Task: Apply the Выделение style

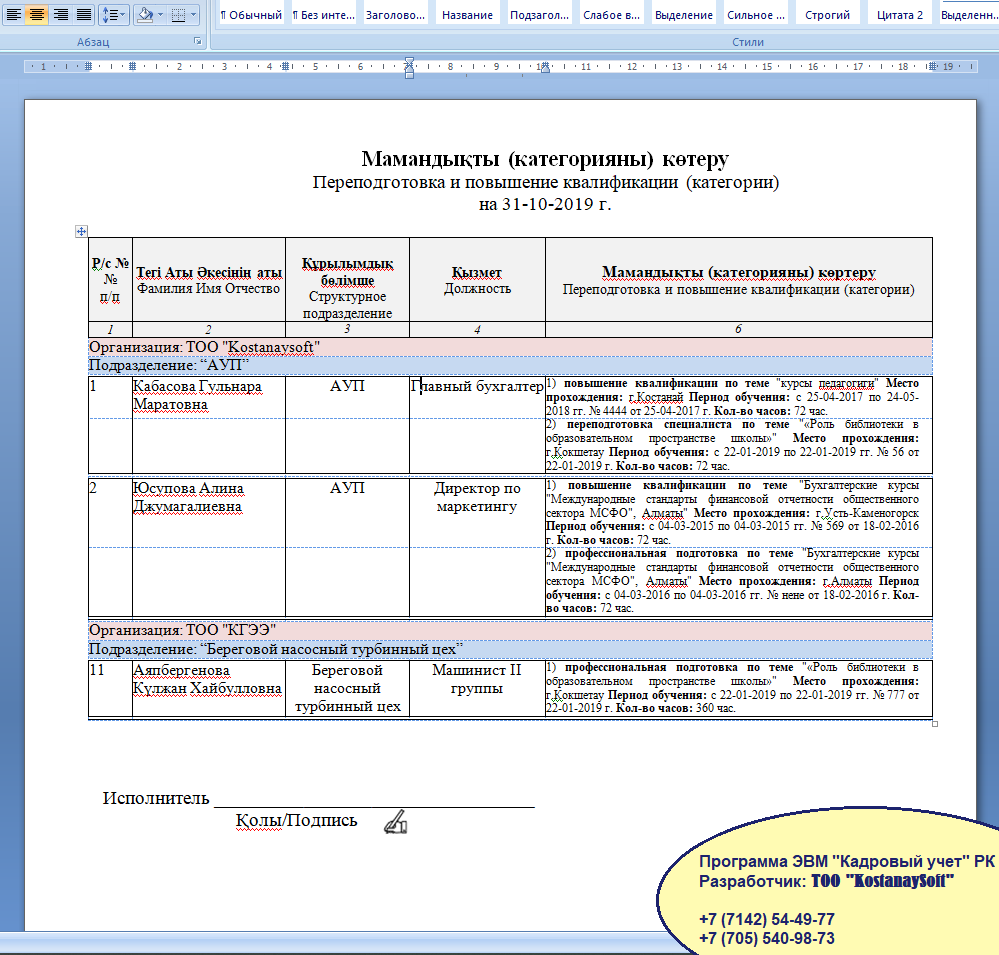Action: click(x=684, y=15)
